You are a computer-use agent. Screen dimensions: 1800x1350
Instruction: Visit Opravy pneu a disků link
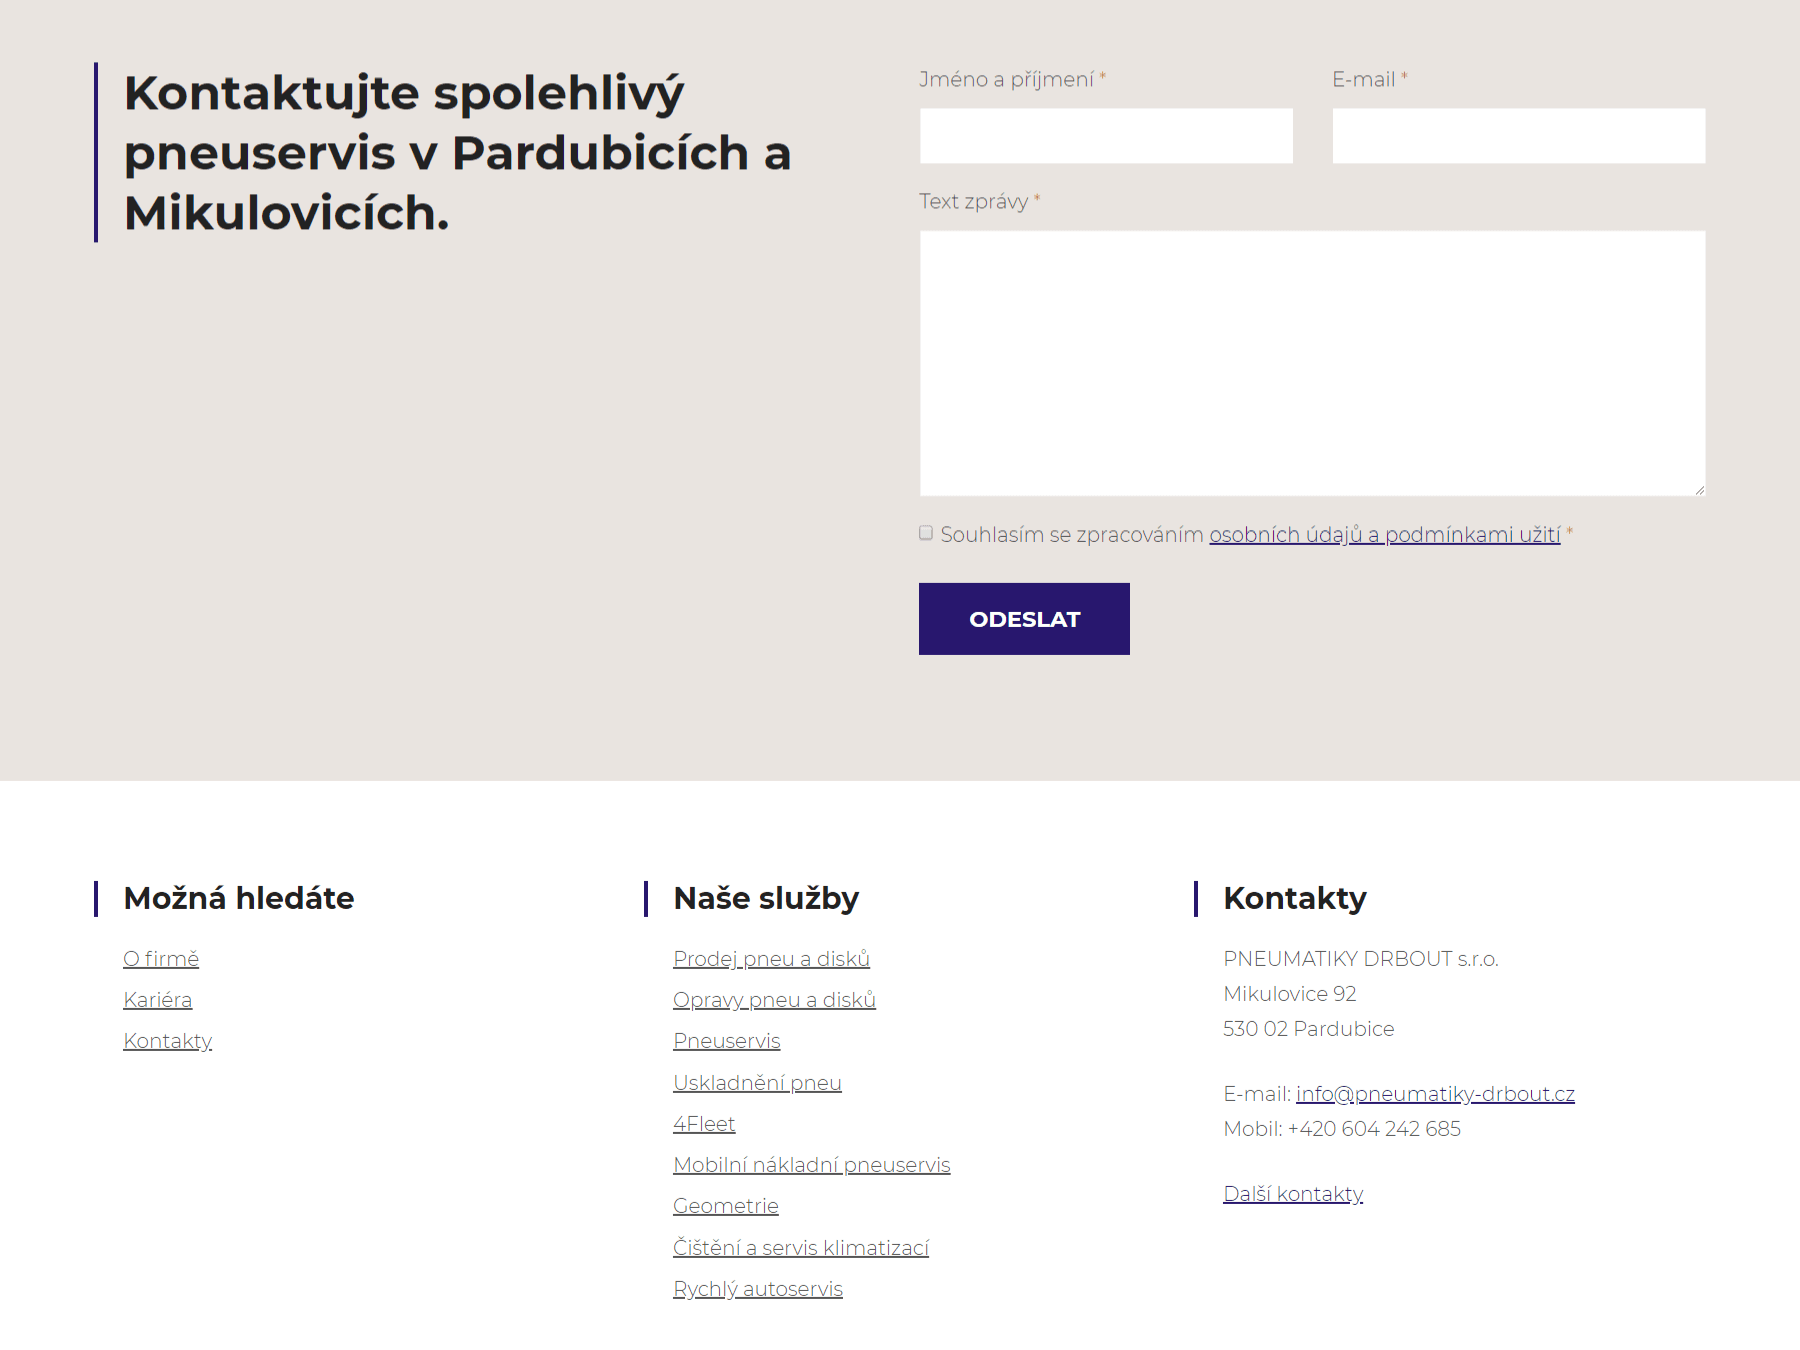pyautogui.click(x=774, y=1000)
